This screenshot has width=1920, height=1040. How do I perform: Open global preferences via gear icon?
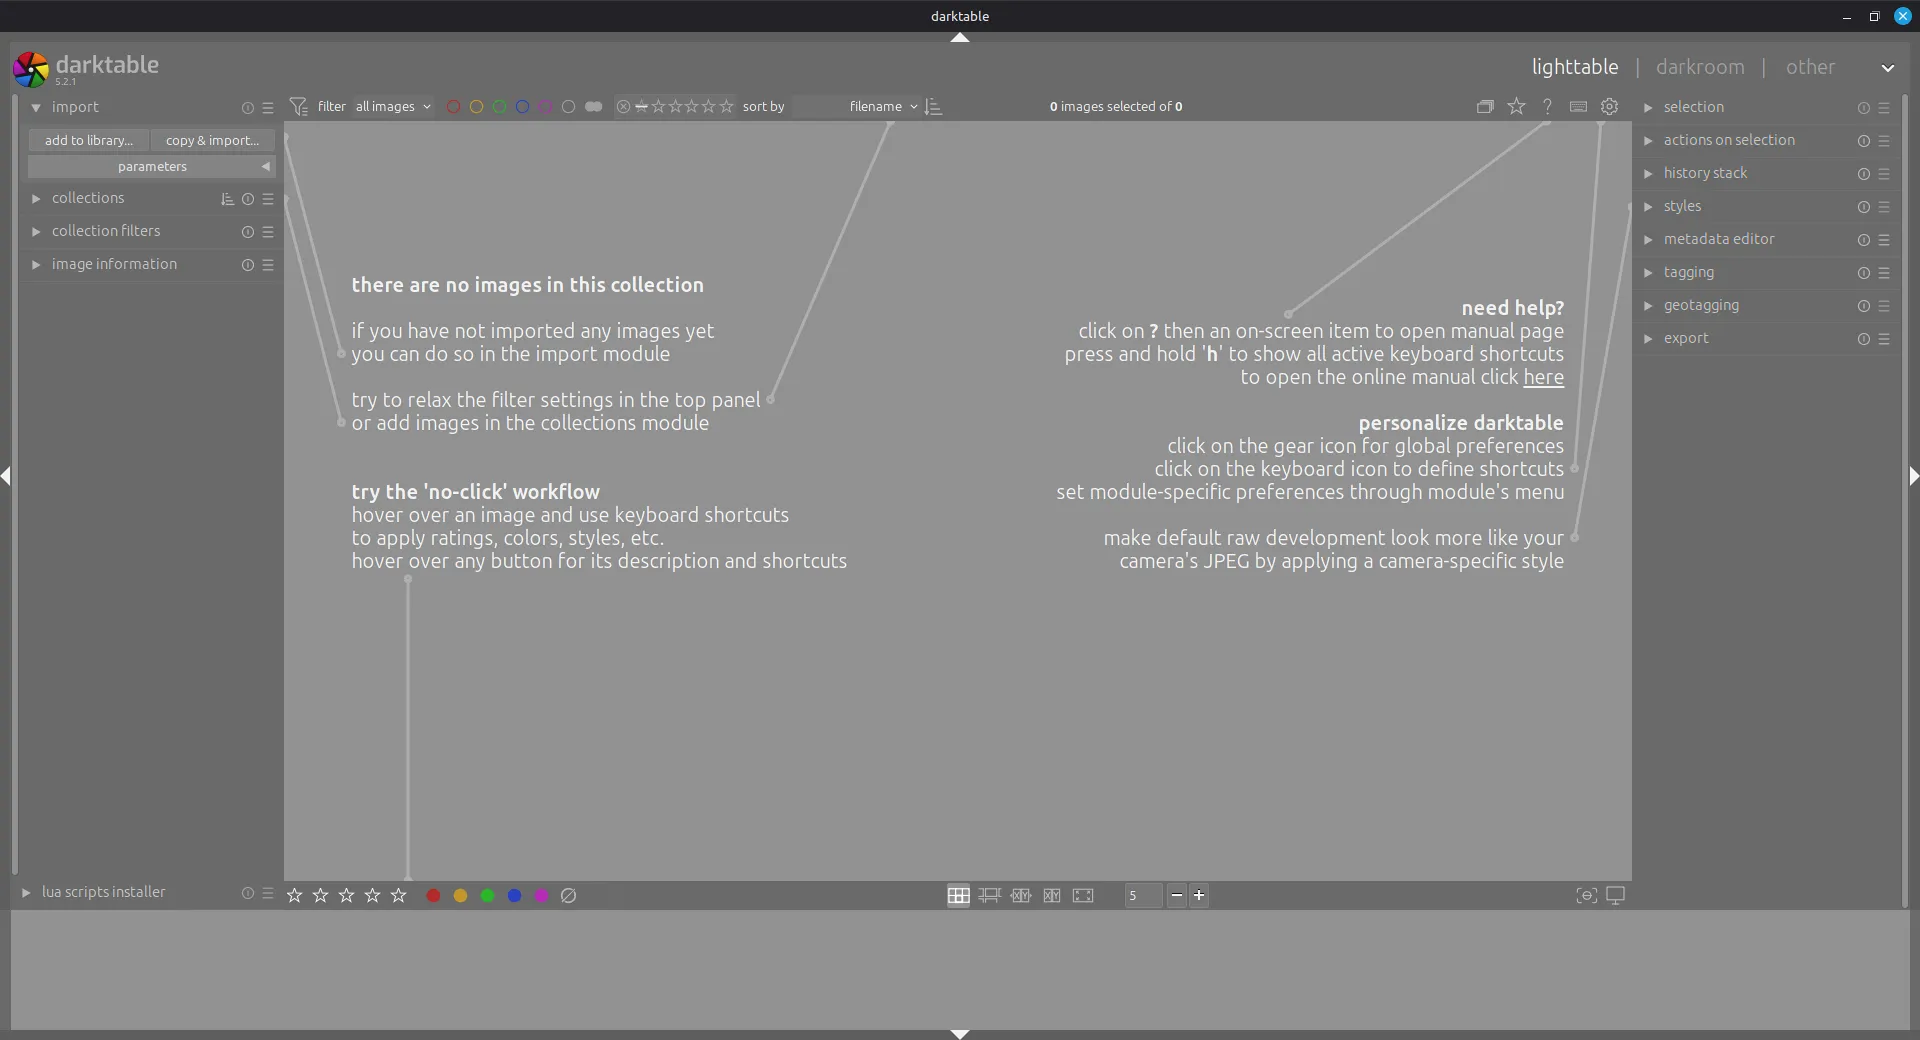(1609, 106)
